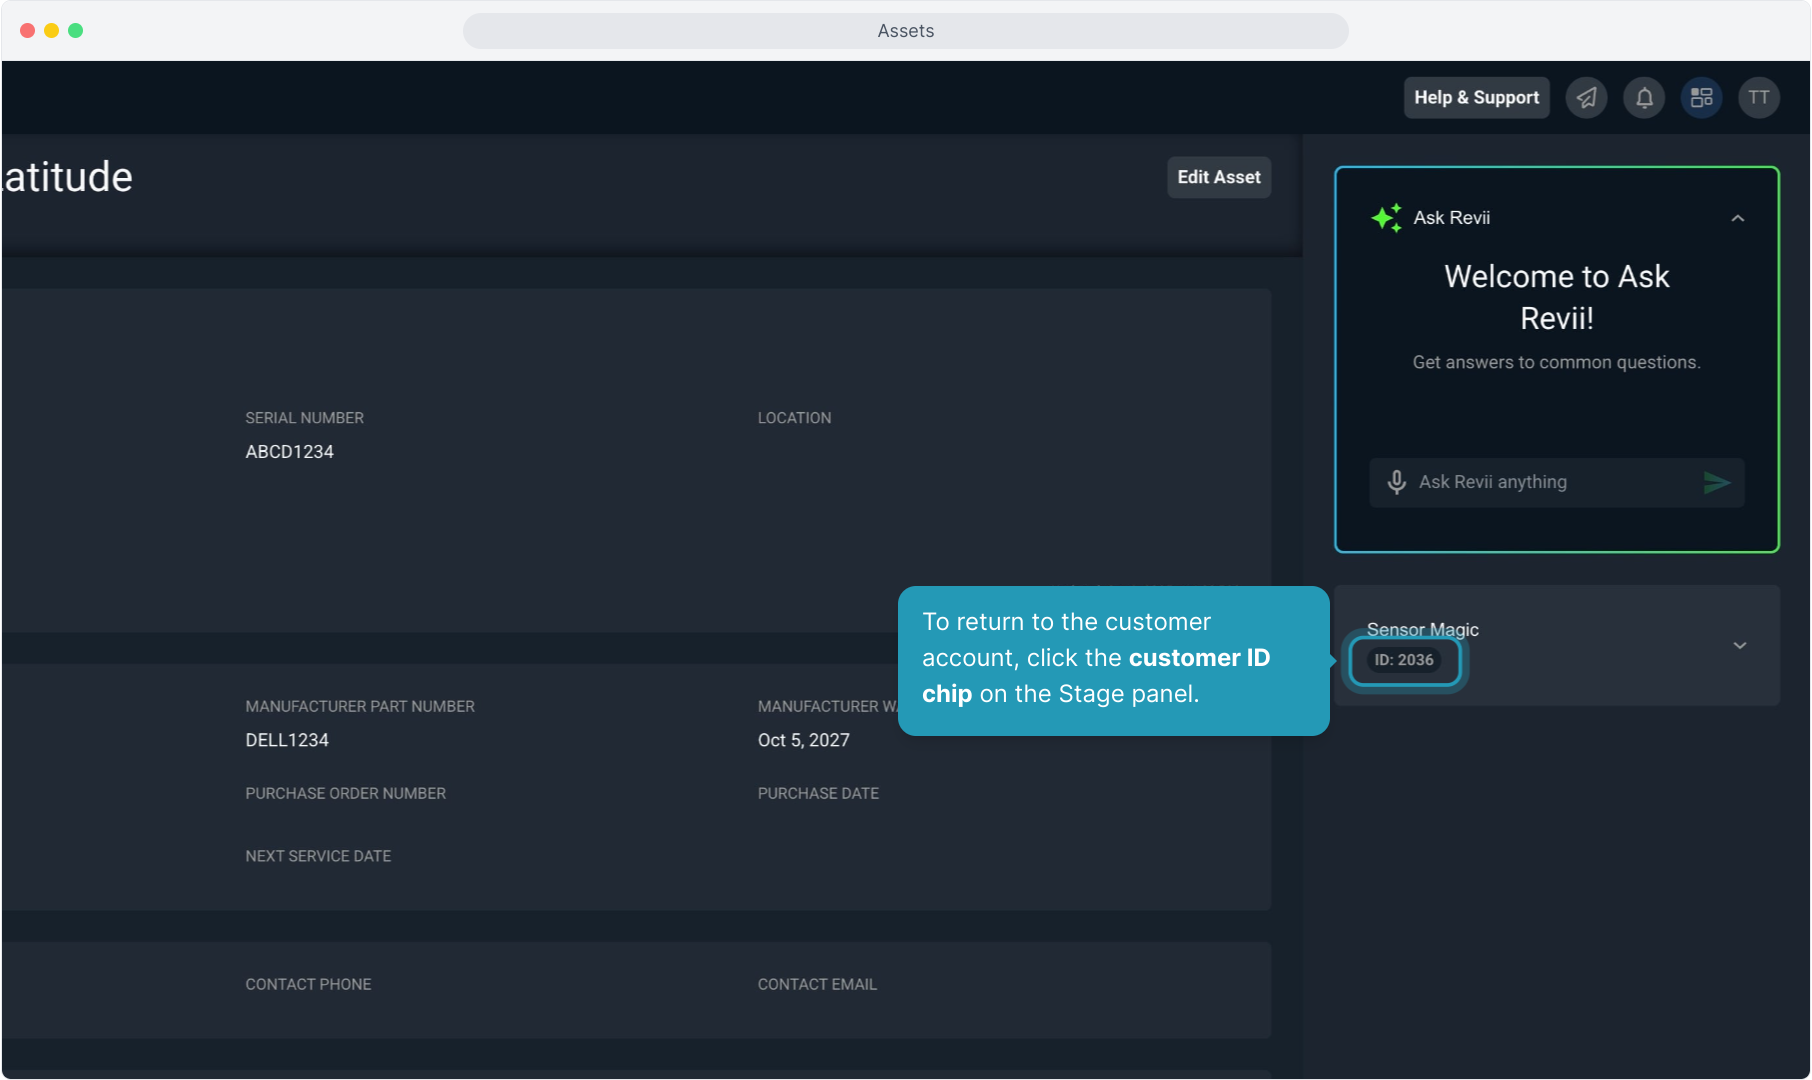Select the serial number ABCD1234 value
The image size is (1812, 1080).
(290, 452)
